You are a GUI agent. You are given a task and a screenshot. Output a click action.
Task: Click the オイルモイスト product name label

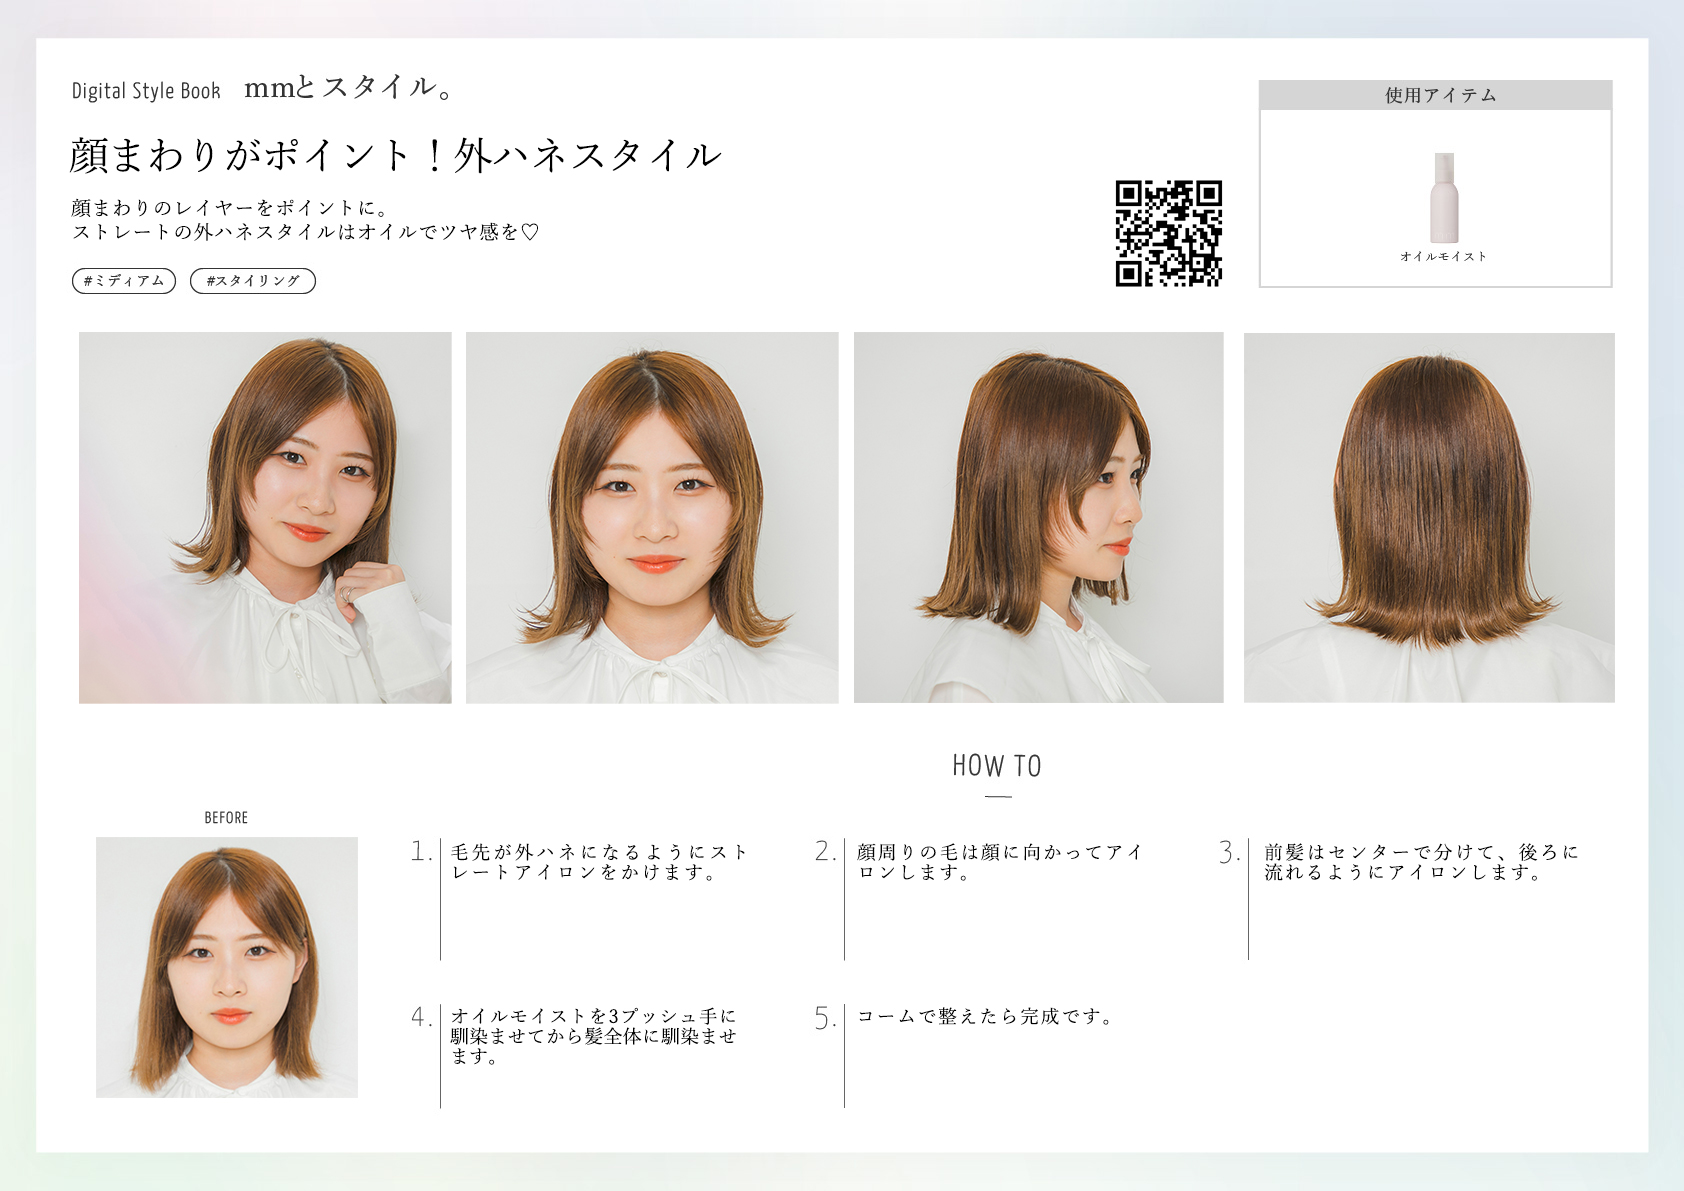(x=1443, y=257)
